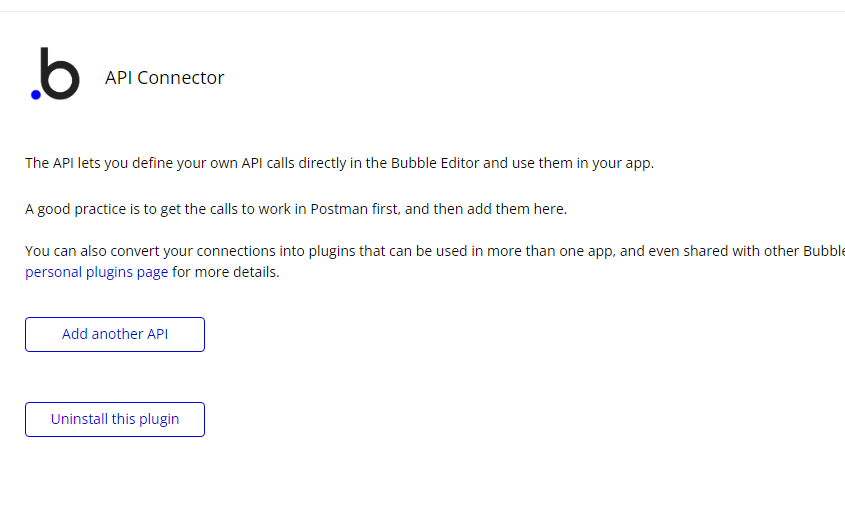Click the blue dot in Bubble logo
Screen dimensions: 845x513
click(x=36, y=95)
